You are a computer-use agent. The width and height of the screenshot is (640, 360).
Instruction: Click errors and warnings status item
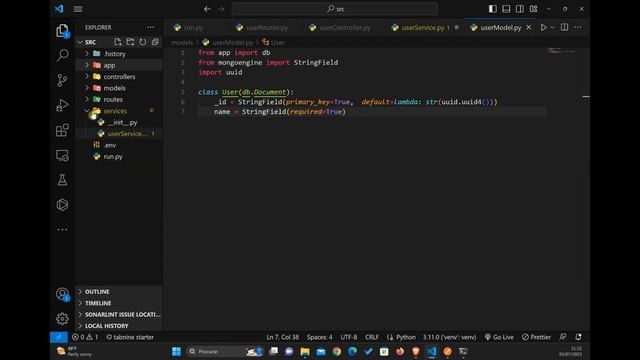[x=85, y=337]
